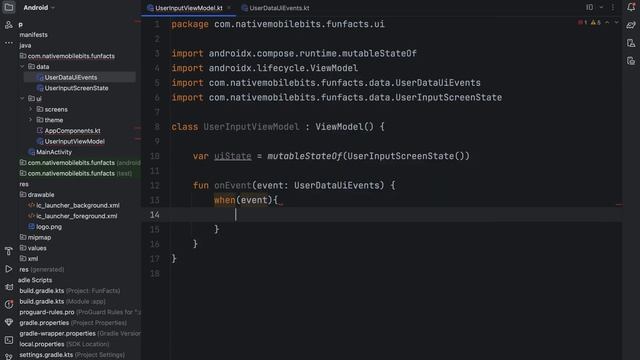Open the Terminal tool window icon

9,340
